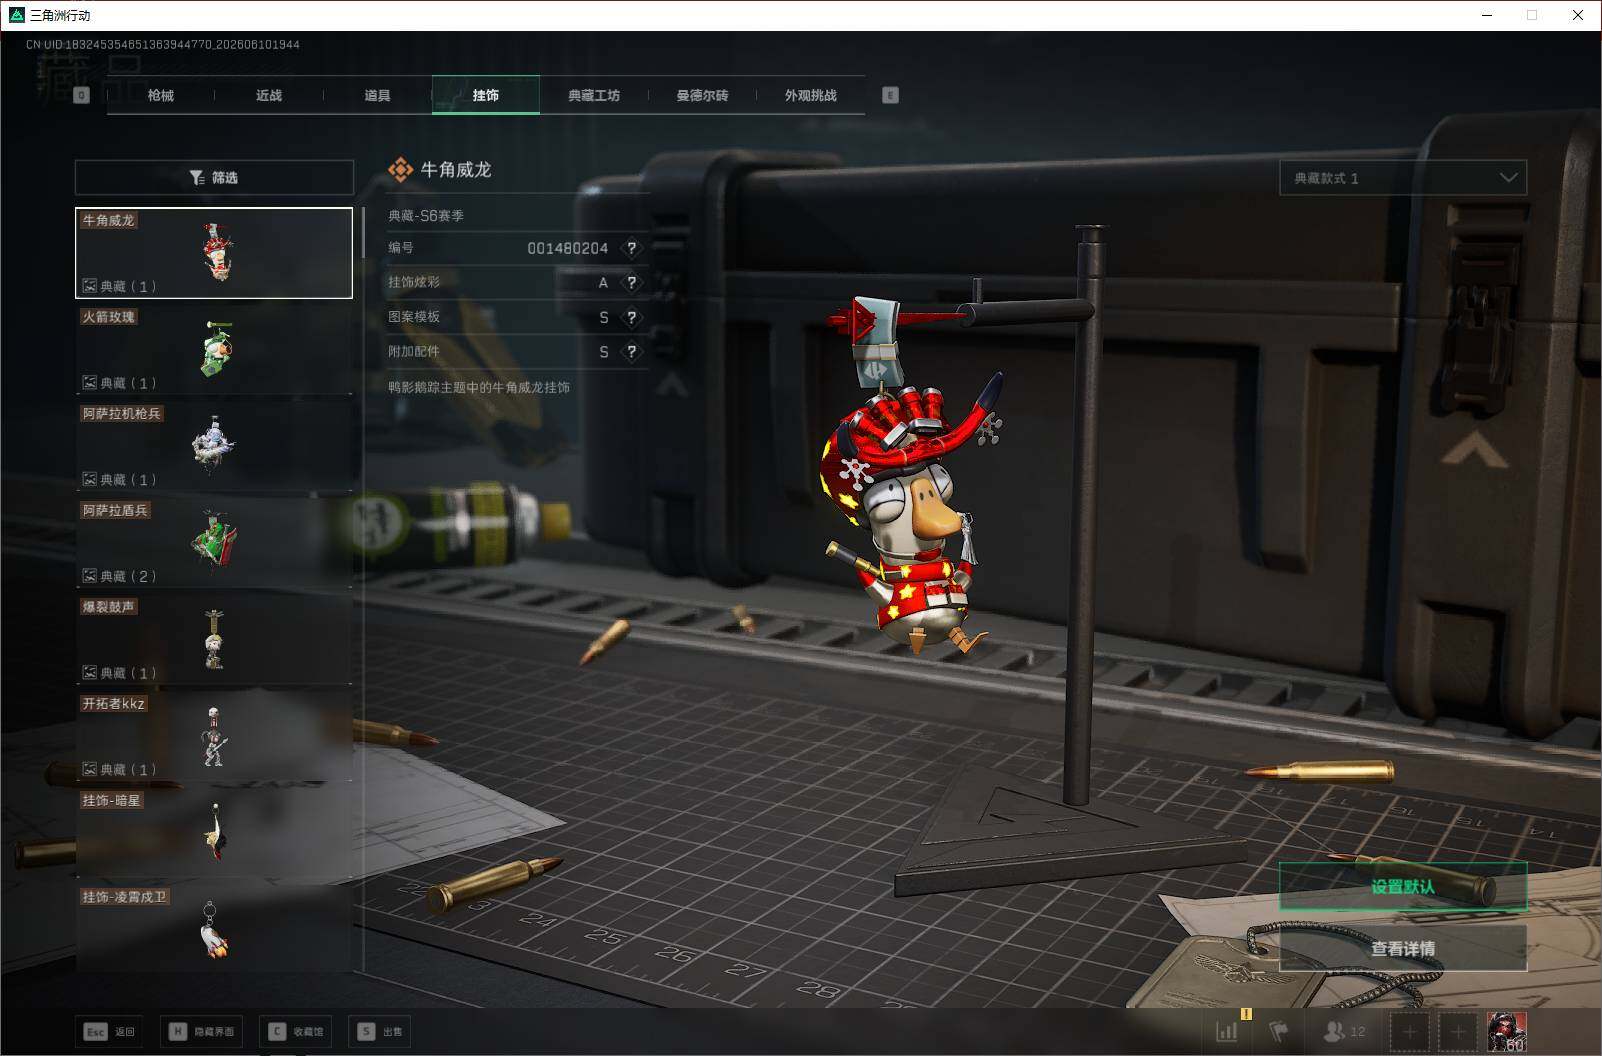Image resolution: width=1602 pixels, height=1056 pixels.
Task: Minimize the game window
Action: (1487, 15)
